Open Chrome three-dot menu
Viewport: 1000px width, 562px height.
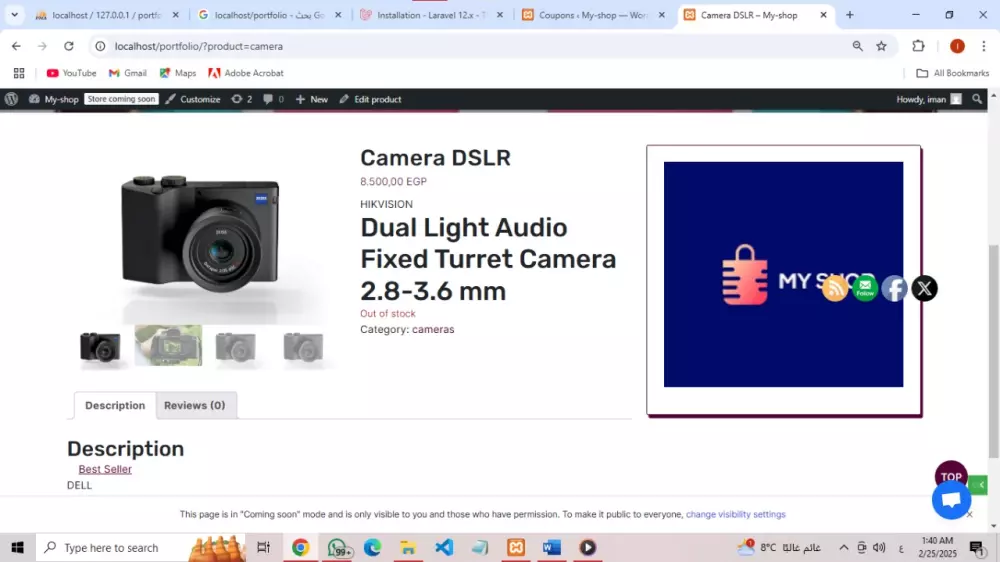983,46
